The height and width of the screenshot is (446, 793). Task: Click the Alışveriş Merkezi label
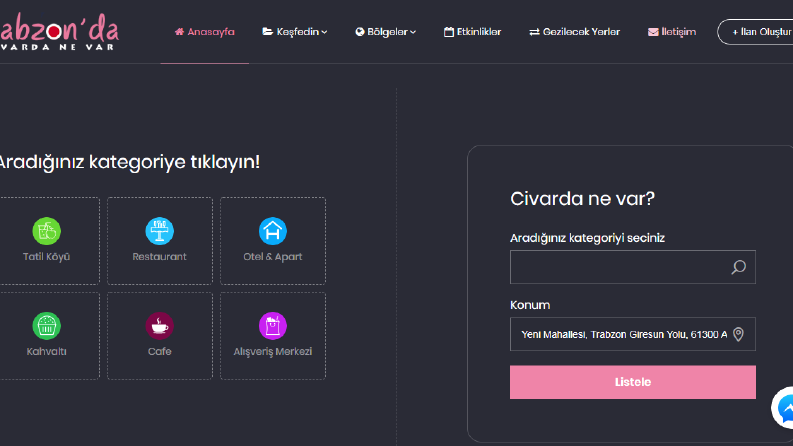click(273, 351)
